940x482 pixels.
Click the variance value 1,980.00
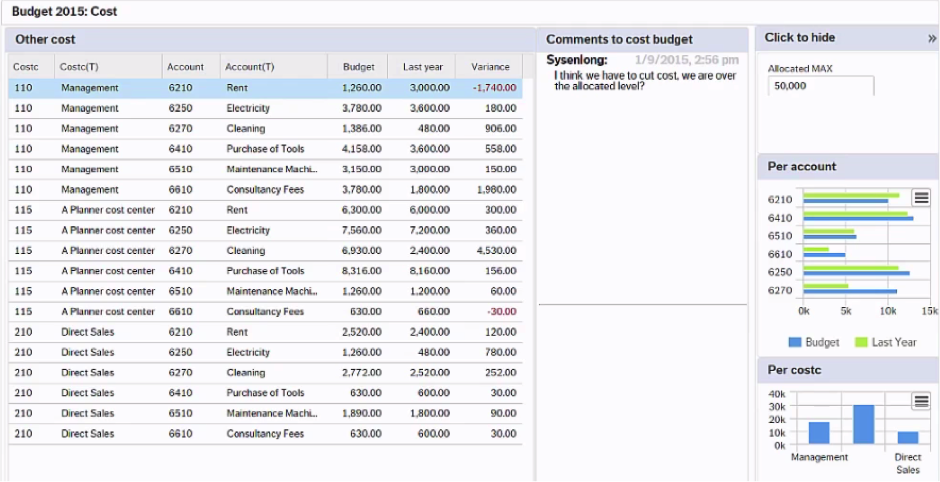pyautogui.click(x=496, y=190)
